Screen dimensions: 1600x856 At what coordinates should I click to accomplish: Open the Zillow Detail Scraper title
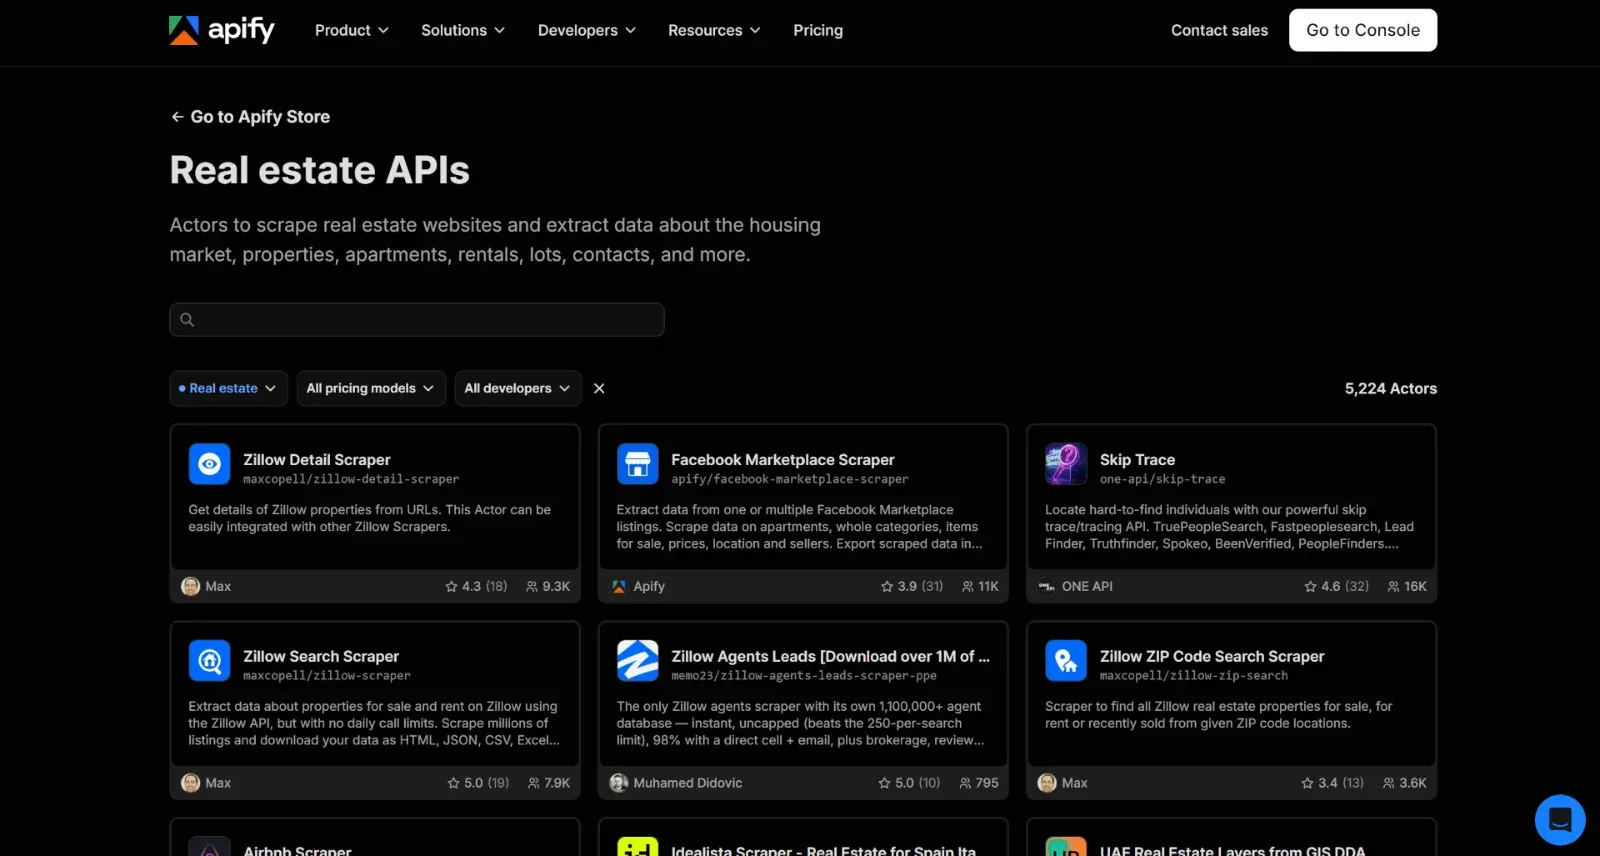pos(317,460)
